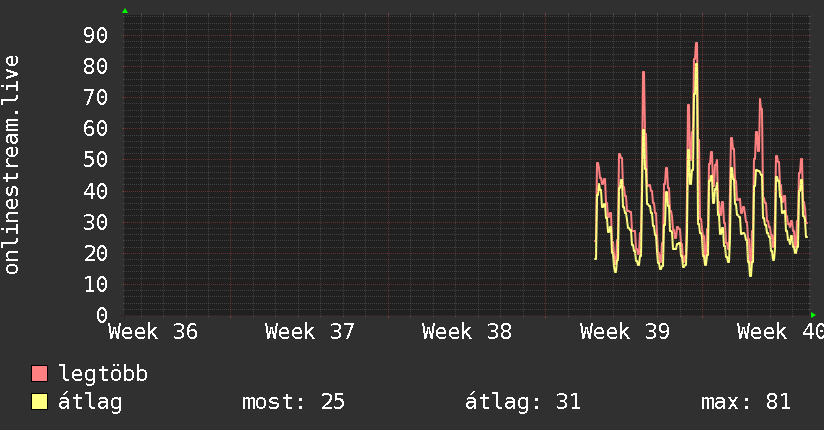Viewport: 824px width, 430px height.
Task: Click the highest pink peak near 87
Action: pos(696,44)
